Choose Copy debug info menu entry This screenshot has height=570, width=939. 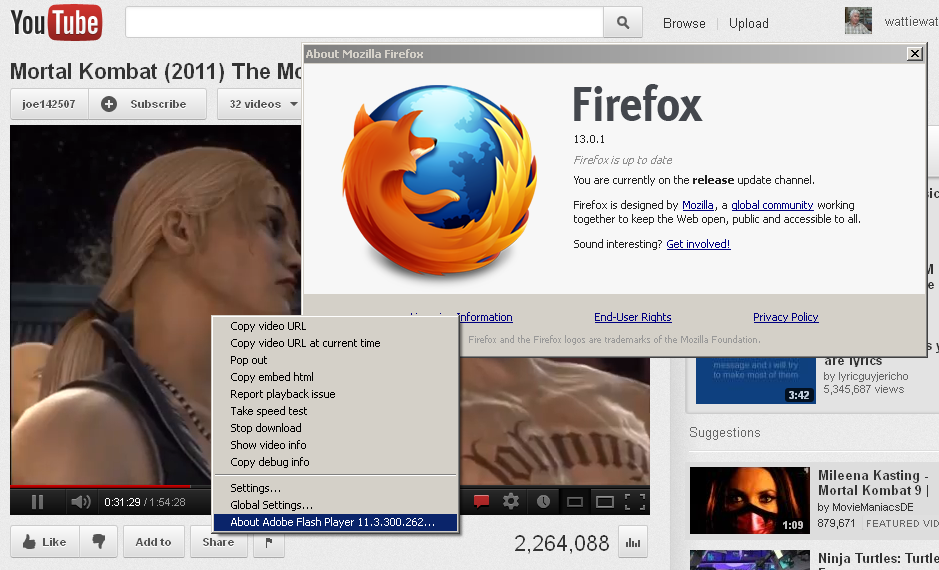coord(335,462)
